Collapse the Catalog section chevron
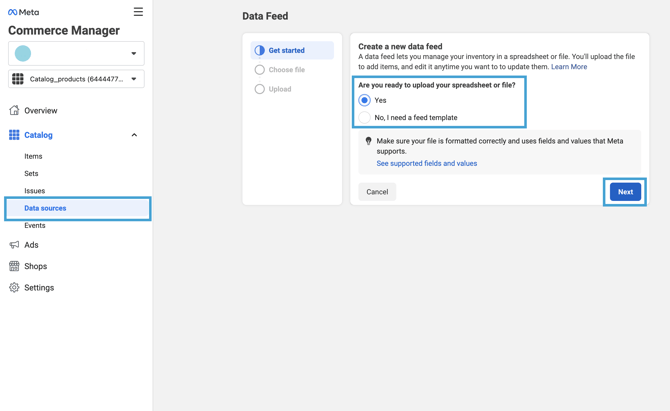670x411 pixels. pos(134,135)
